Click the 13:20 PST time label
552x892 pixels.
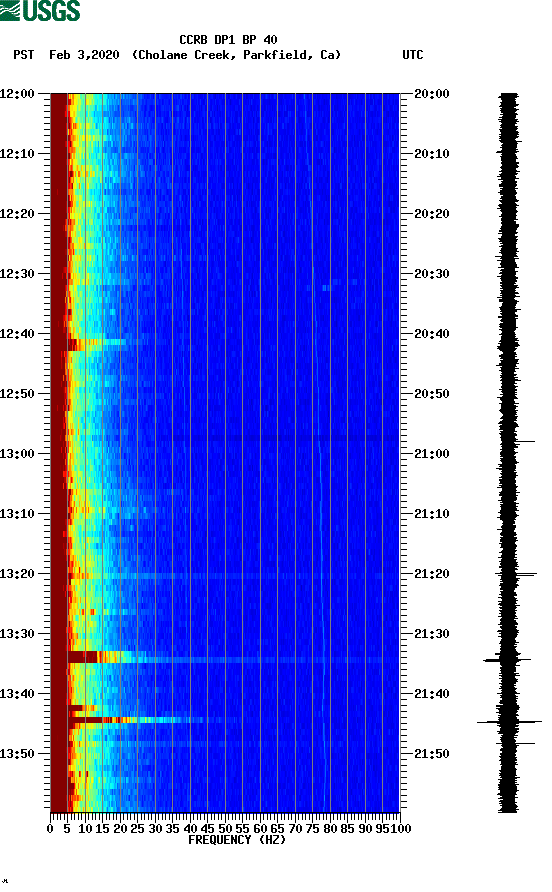point(17,574)
